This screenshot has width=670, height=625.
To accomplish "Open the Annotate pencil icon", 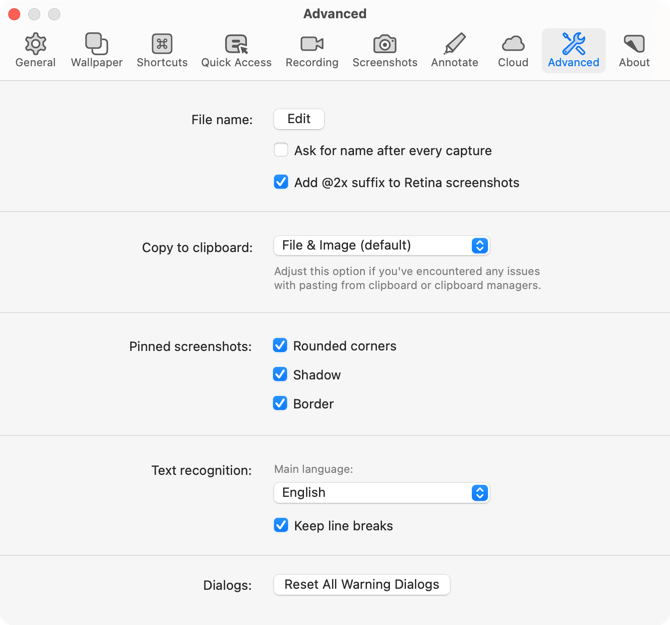I will point(454,44).
